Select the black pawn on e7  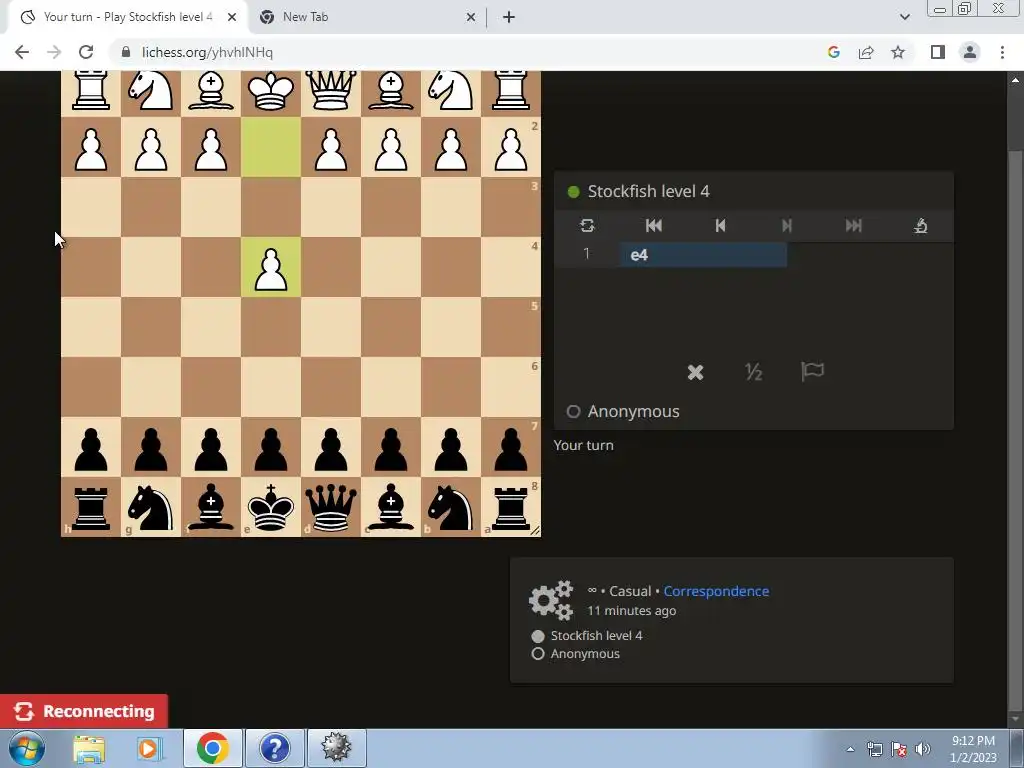coord(271,447)
